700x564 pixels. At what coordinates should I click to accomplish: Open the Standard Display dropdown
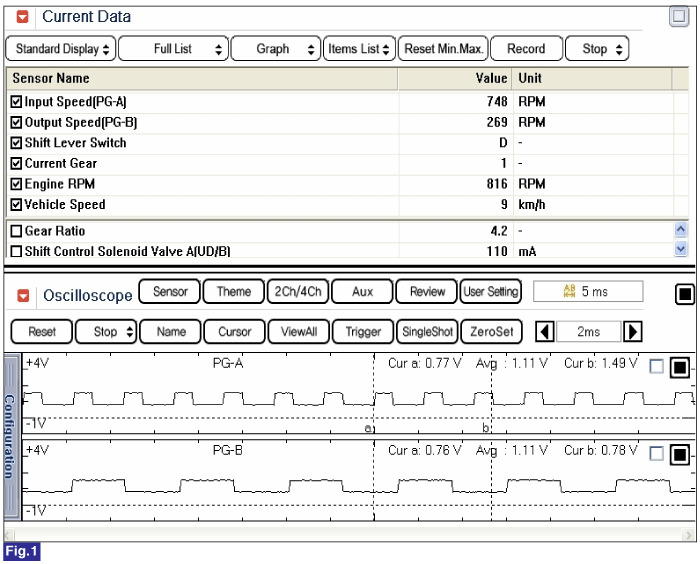pyautogui.click(x=61, y=49)
